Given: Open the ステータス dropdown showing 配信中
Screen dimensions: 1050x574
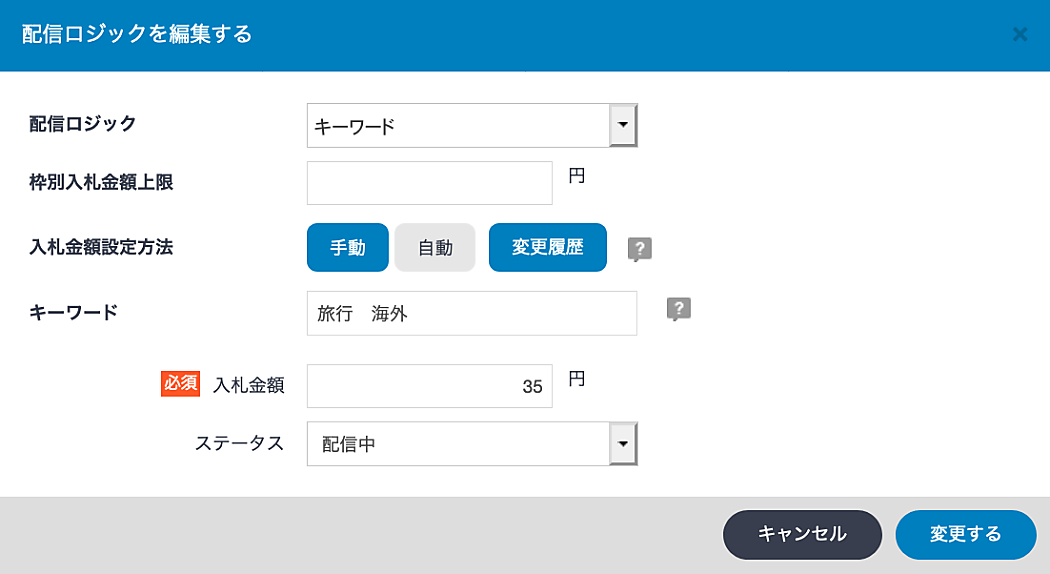Looking at the screenshot, I should click(x=458, y=444).
